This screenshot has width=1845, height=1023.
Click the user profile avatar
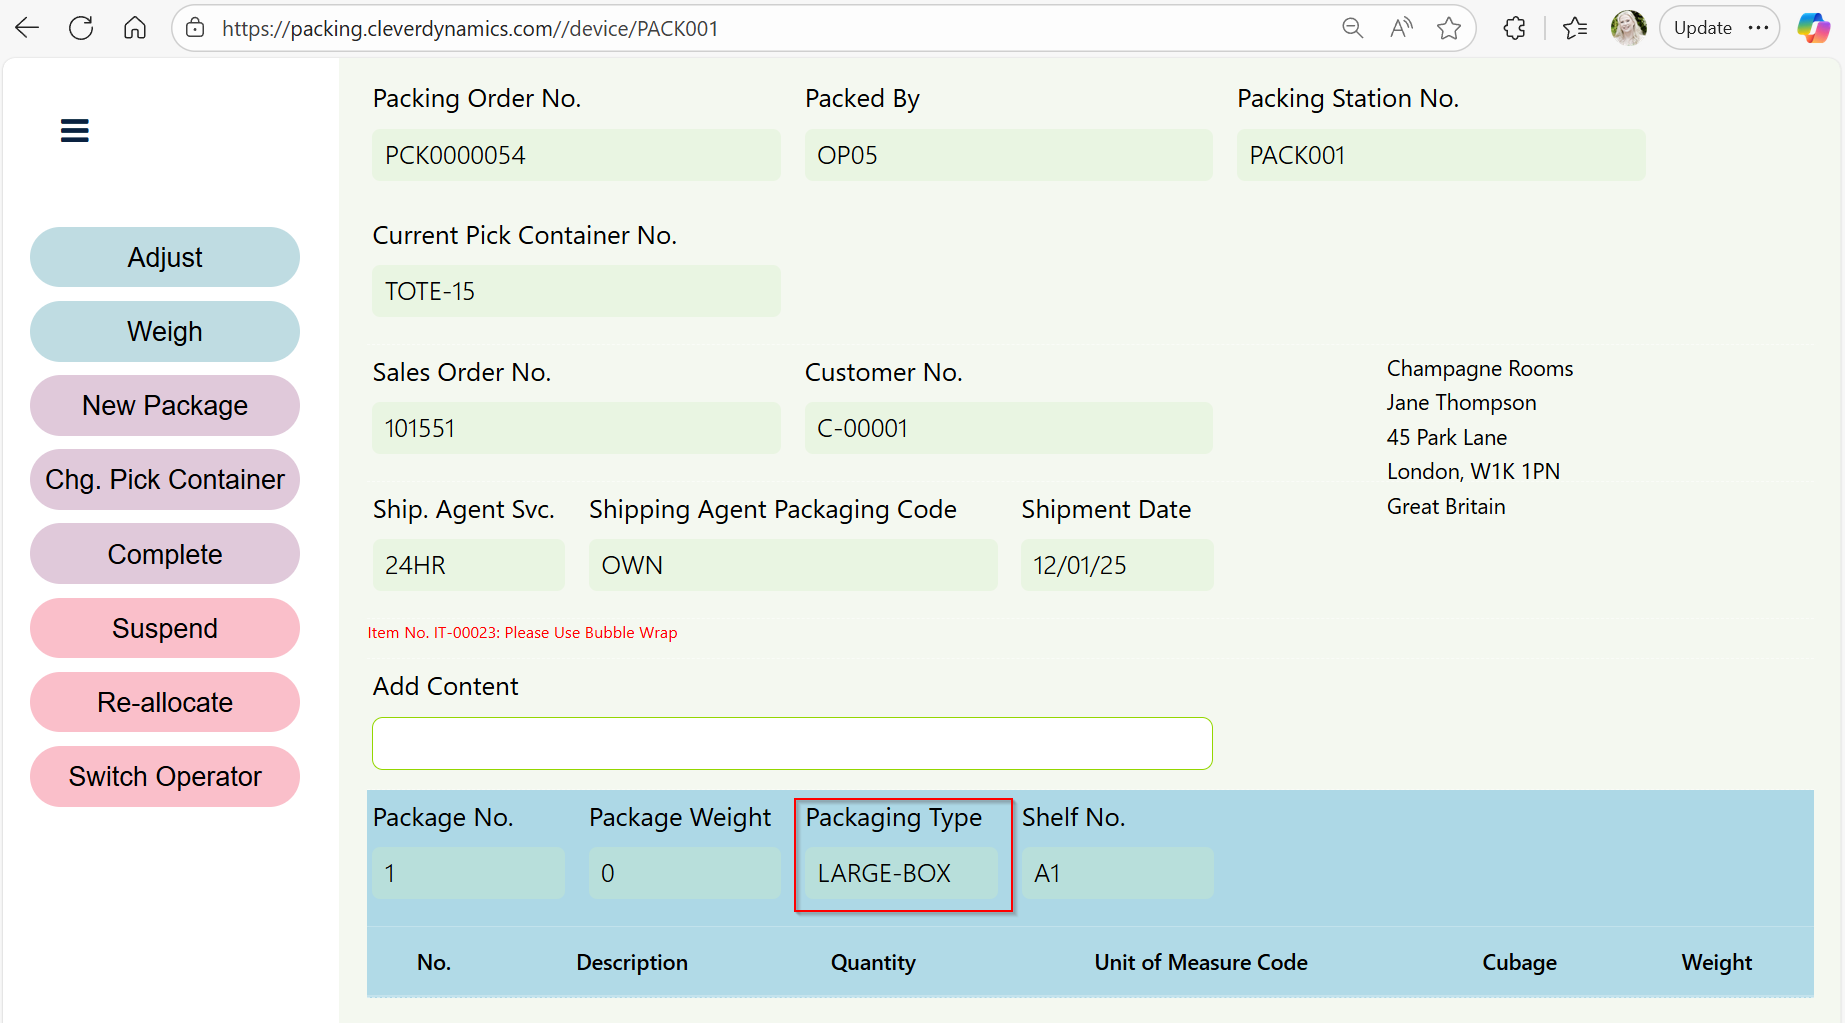(x=1628, y=28)
